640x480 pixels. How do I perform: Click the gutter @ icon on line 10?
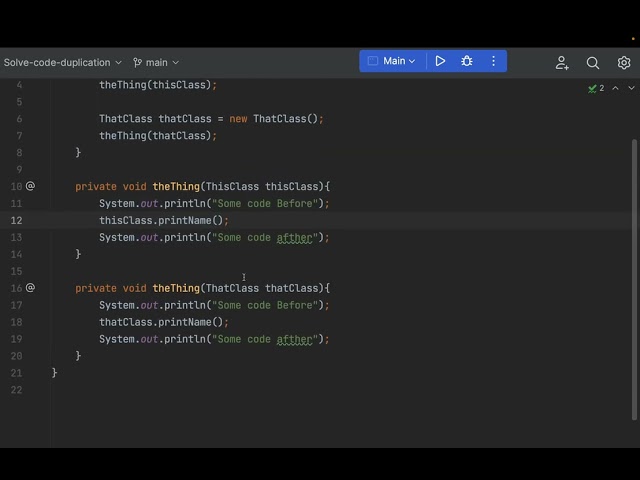coord(30,186)
